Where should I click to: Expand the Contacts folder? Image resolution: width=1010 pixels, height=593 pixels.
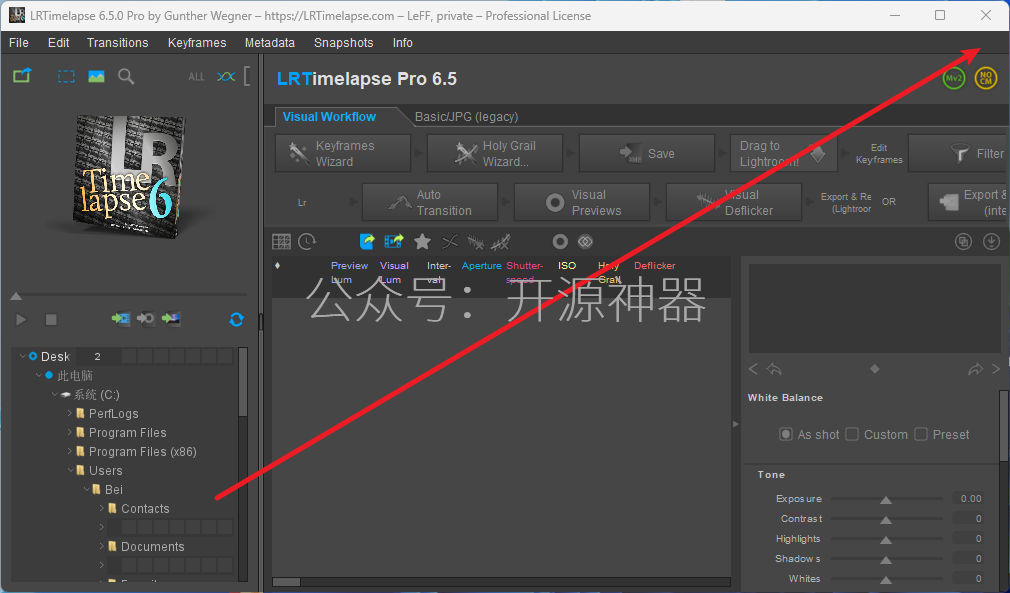pyautogui.click(x=102, y=508)
